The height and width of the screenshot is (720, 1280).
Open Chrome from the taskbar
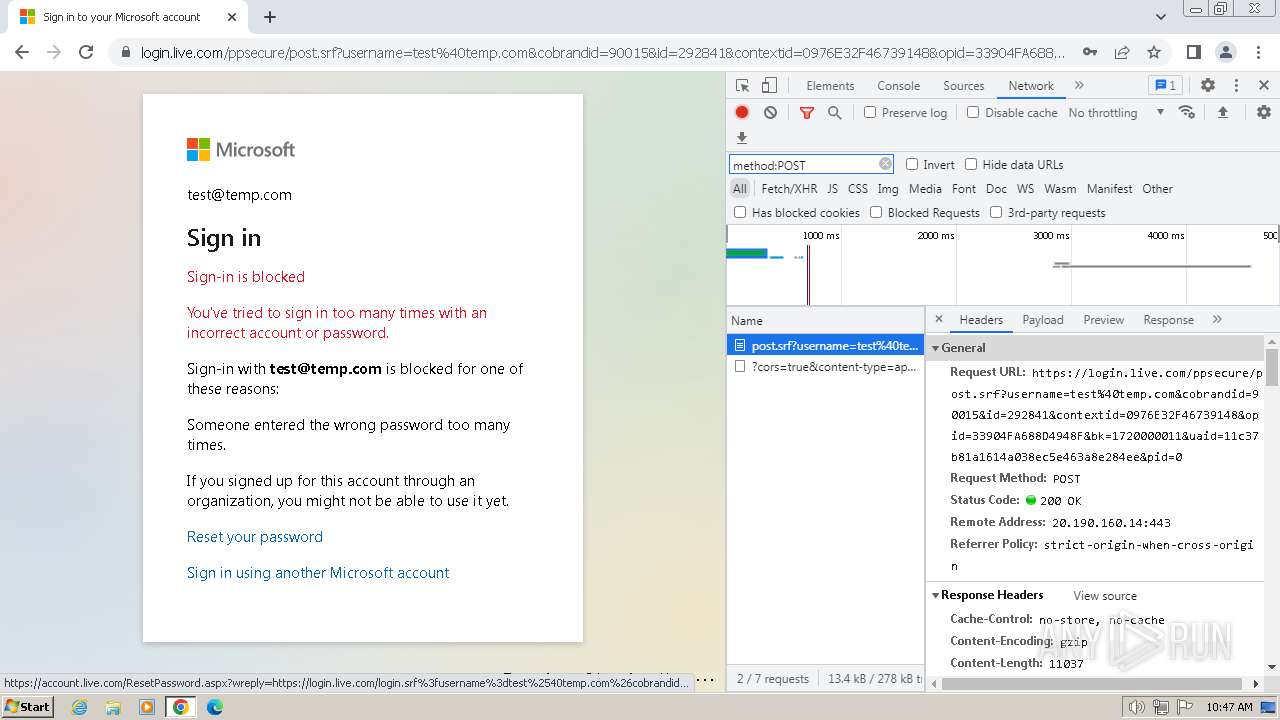point(180,707)
